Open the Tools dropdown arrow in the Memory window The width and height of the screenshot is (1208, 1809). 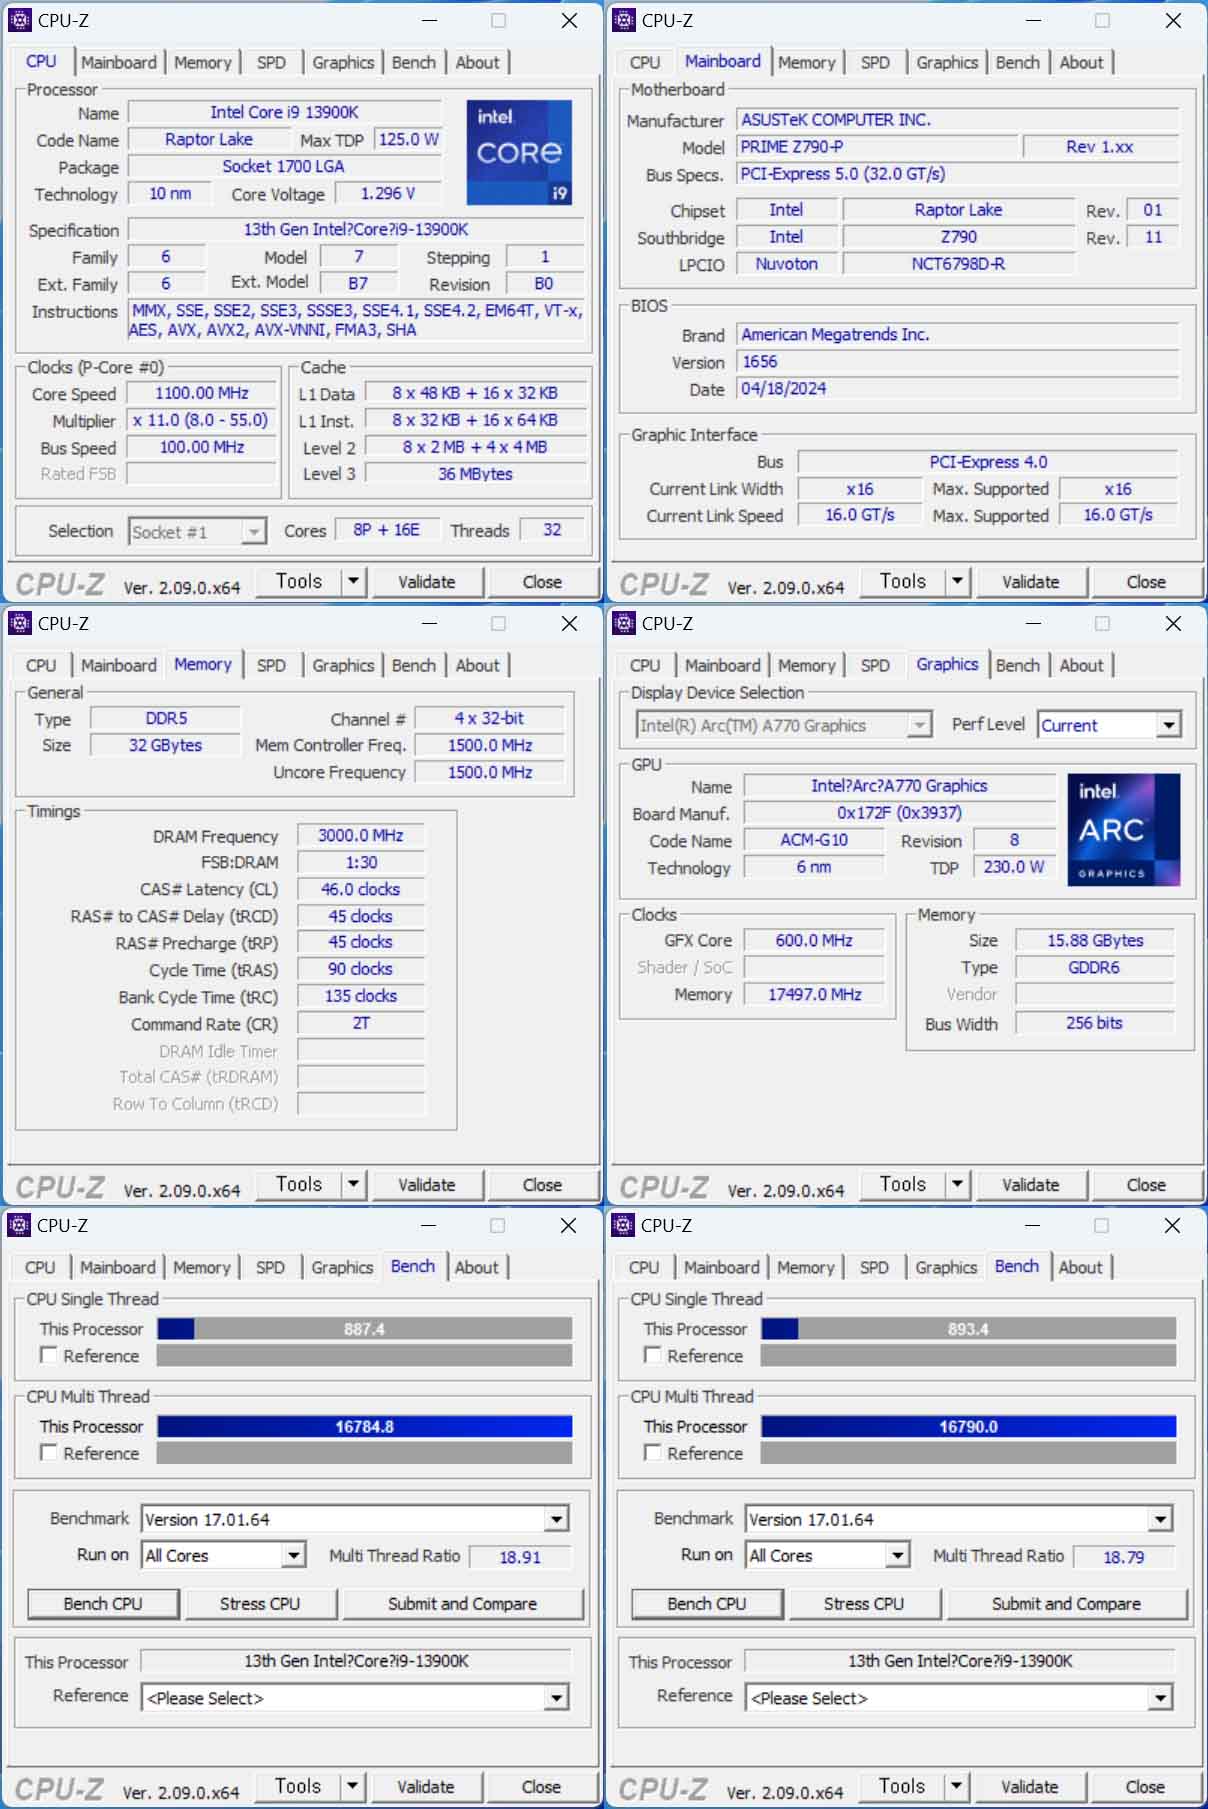click(353, 1184)
